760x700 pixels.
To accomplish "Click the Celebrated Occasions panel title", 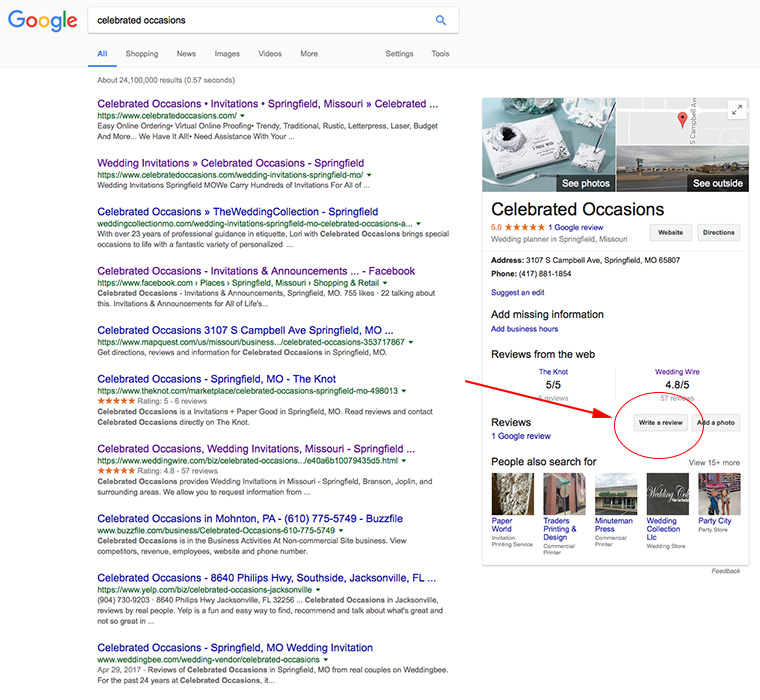I will pos(577,209).
